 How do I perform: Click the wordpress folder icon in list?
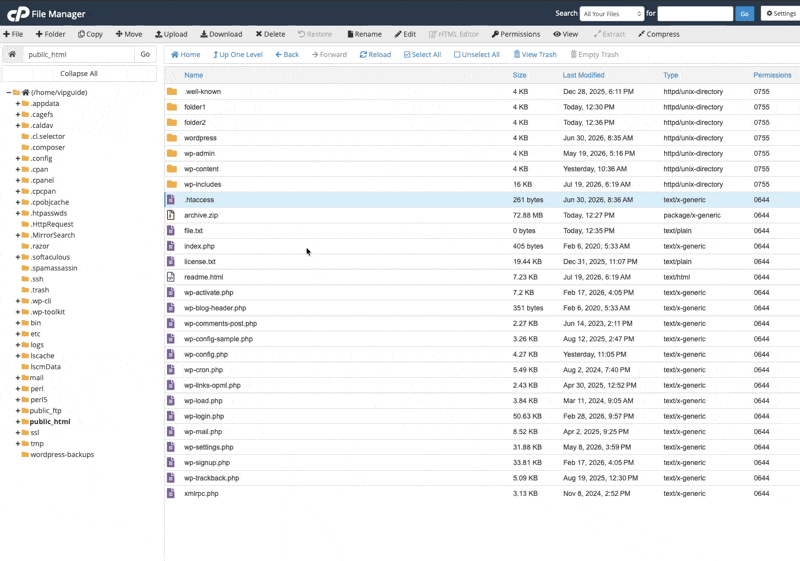click(x=172, y=138)
